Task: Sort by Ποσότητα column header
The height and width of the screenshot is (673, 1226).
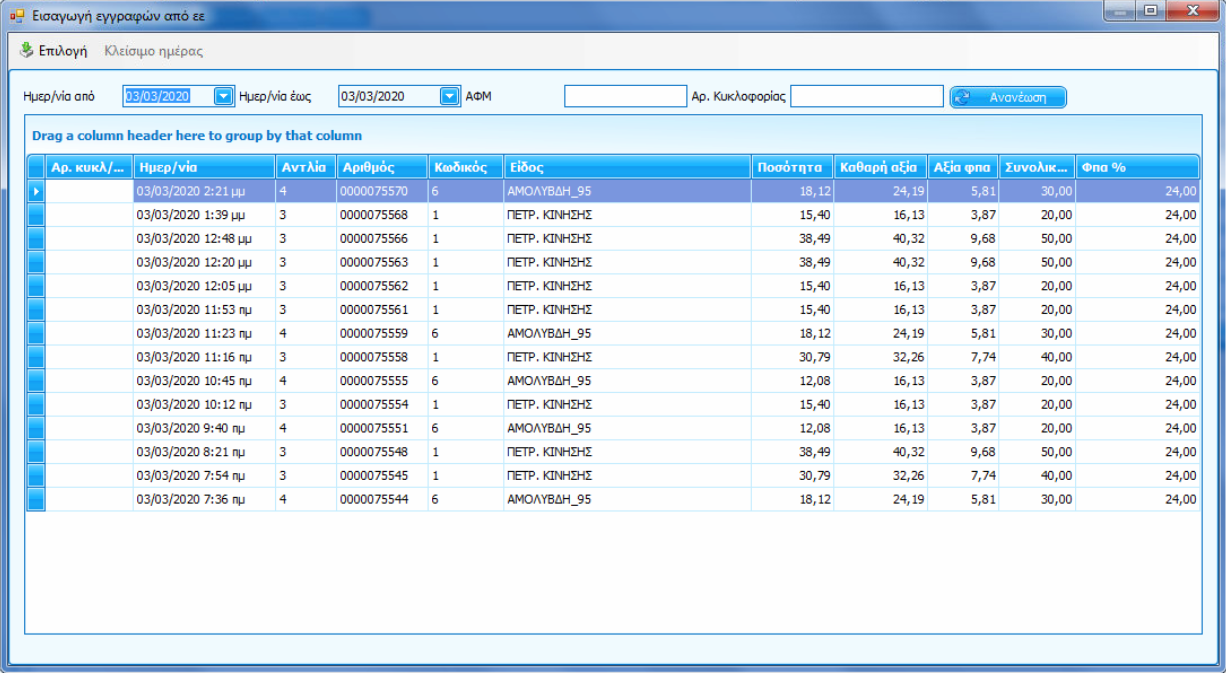Action: (791, 167)
